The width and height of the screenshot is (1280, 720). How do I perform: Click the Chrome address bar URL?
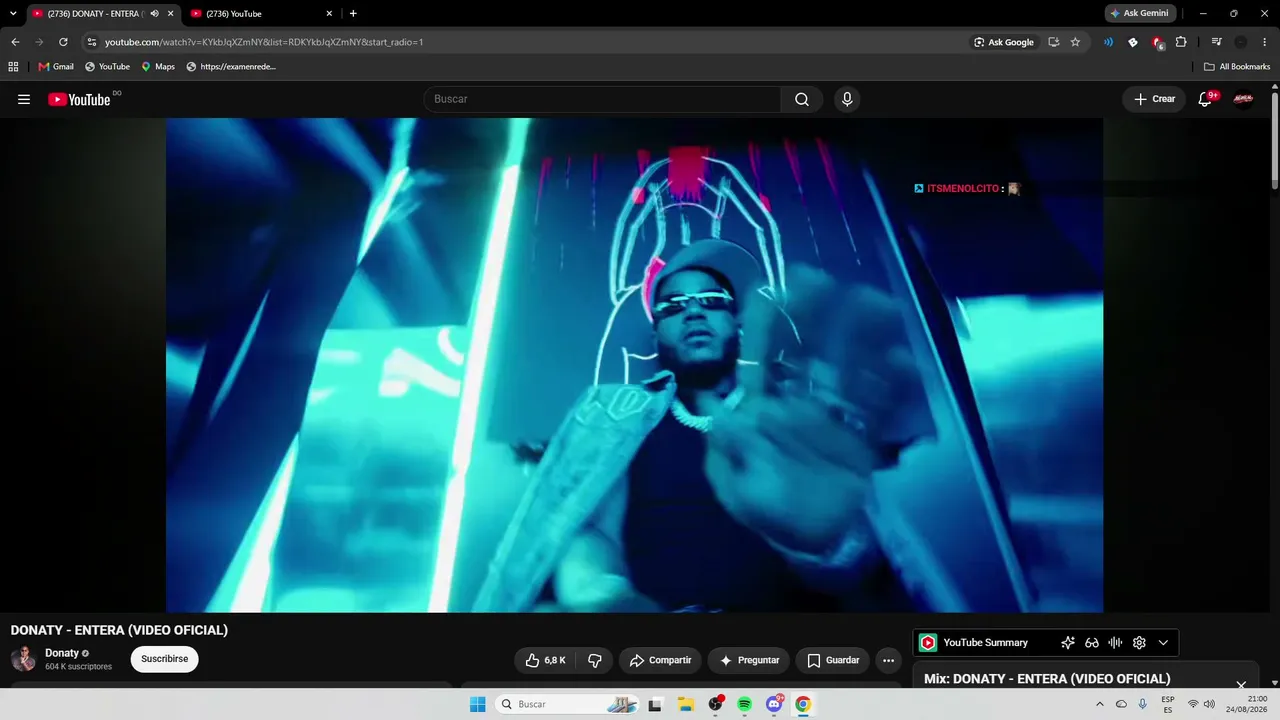(x=264, y=42)
